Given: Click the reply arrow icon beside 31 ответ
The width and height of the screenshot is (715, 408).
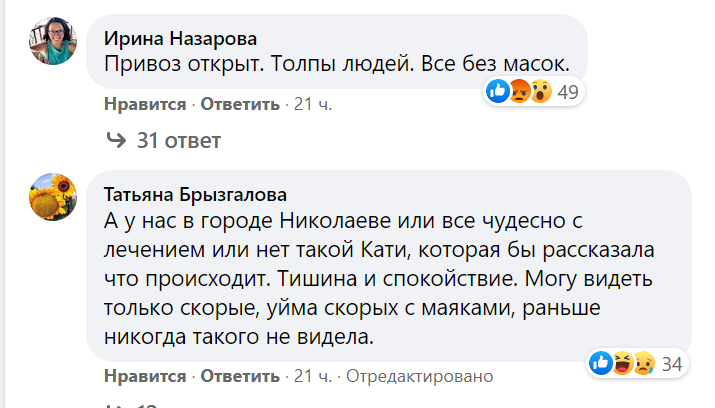Looking at the screenshot, I should click(116, 140).
